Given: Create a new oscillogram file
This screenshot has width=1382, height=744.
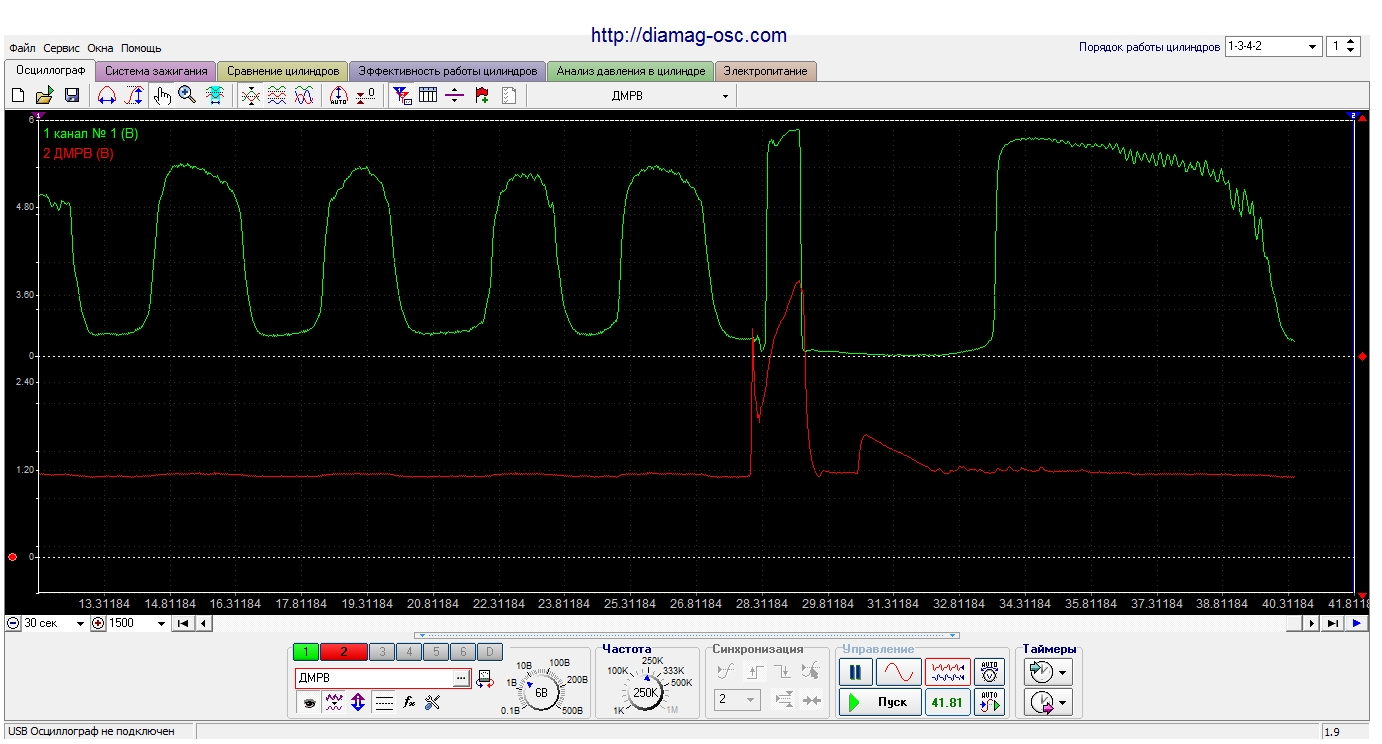Looking at the screenshot, I should point(18,95).
